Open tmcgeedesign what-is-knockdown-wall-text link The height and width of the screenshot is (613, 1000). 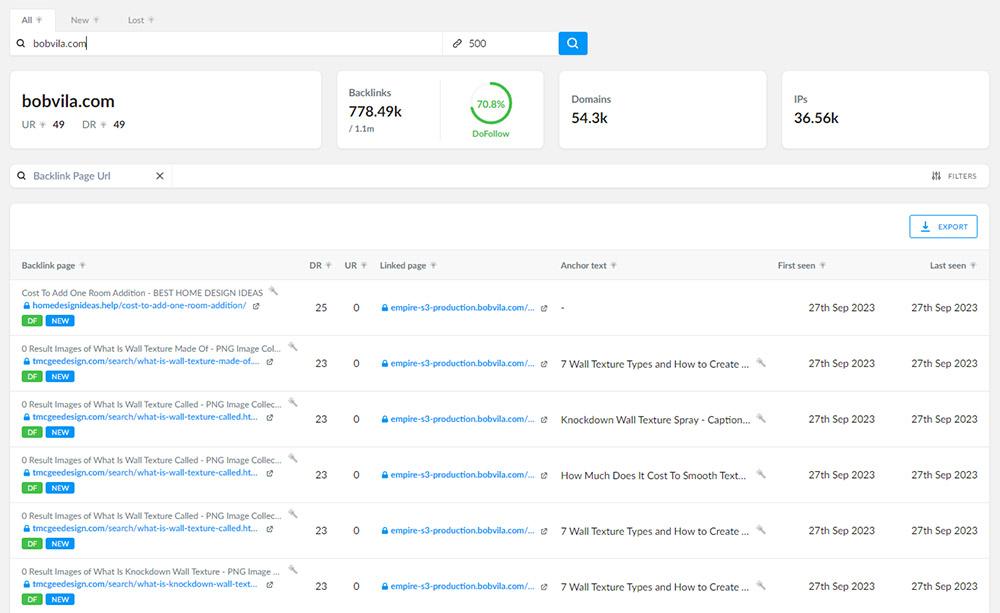click(x=145, y=584)
